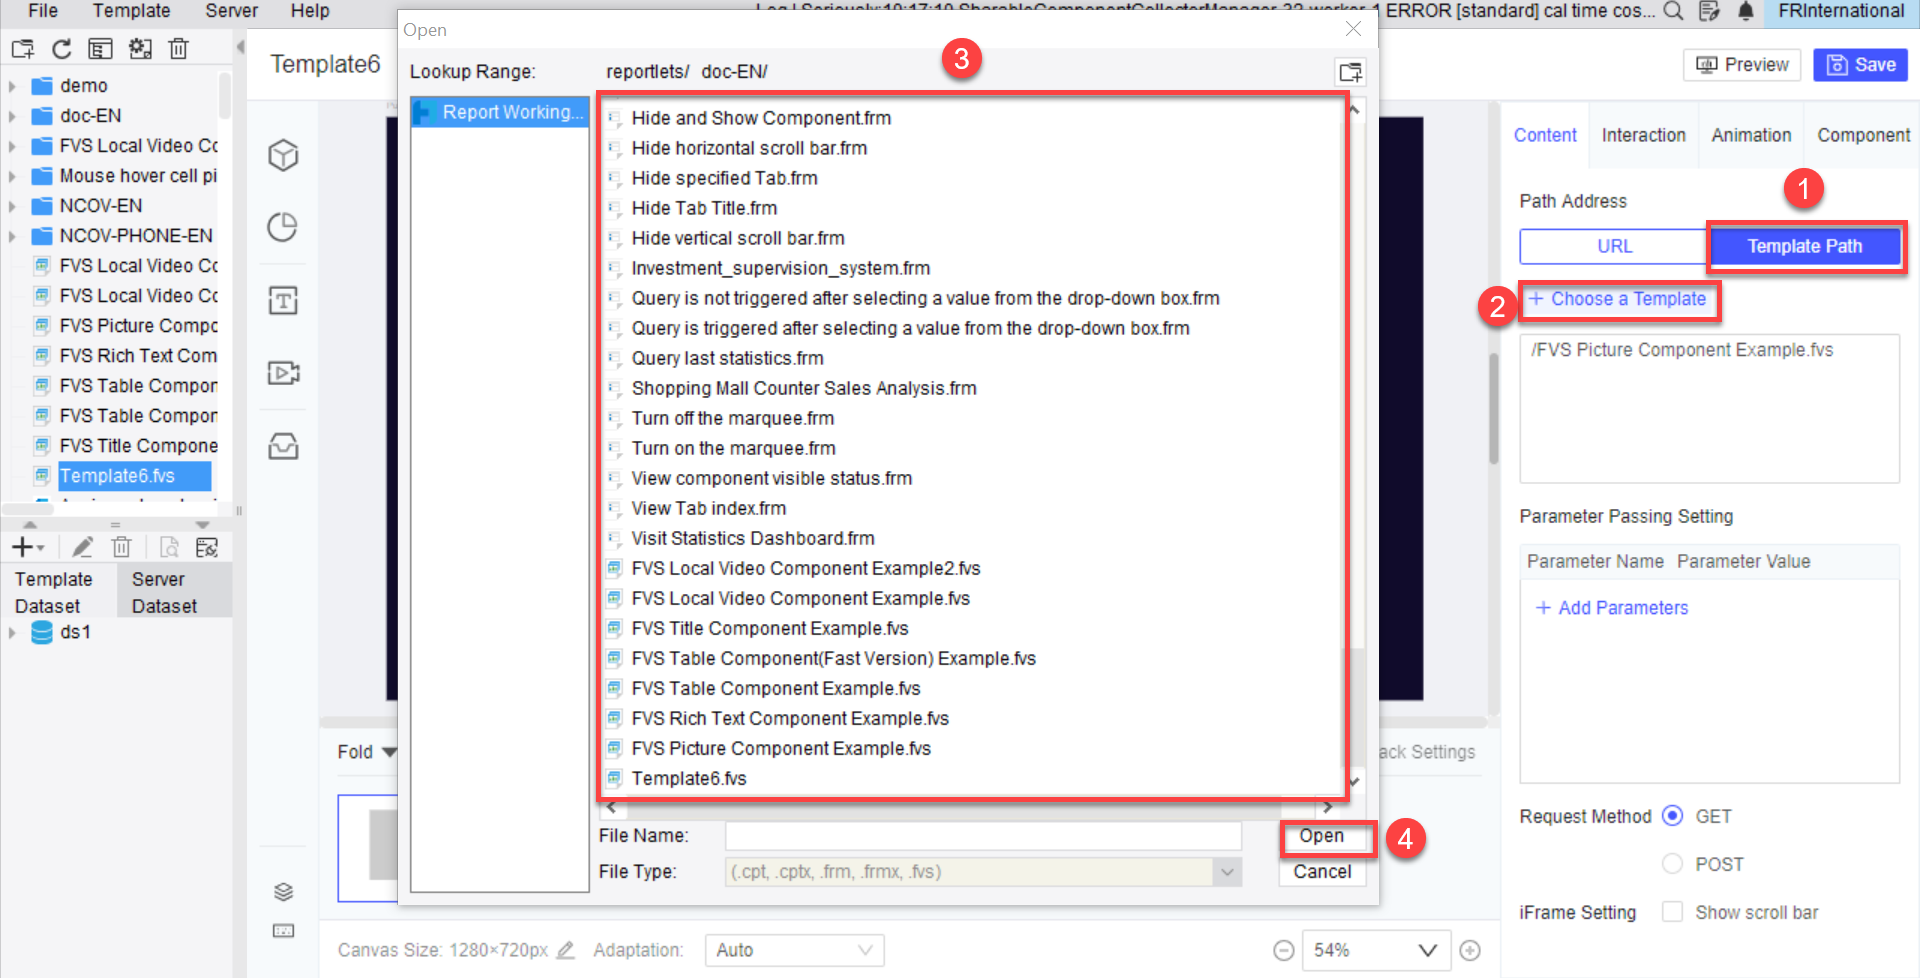The height and width of the screenshot is (978, 1920).
Task: Open the widget component tool
Action: 283,447
